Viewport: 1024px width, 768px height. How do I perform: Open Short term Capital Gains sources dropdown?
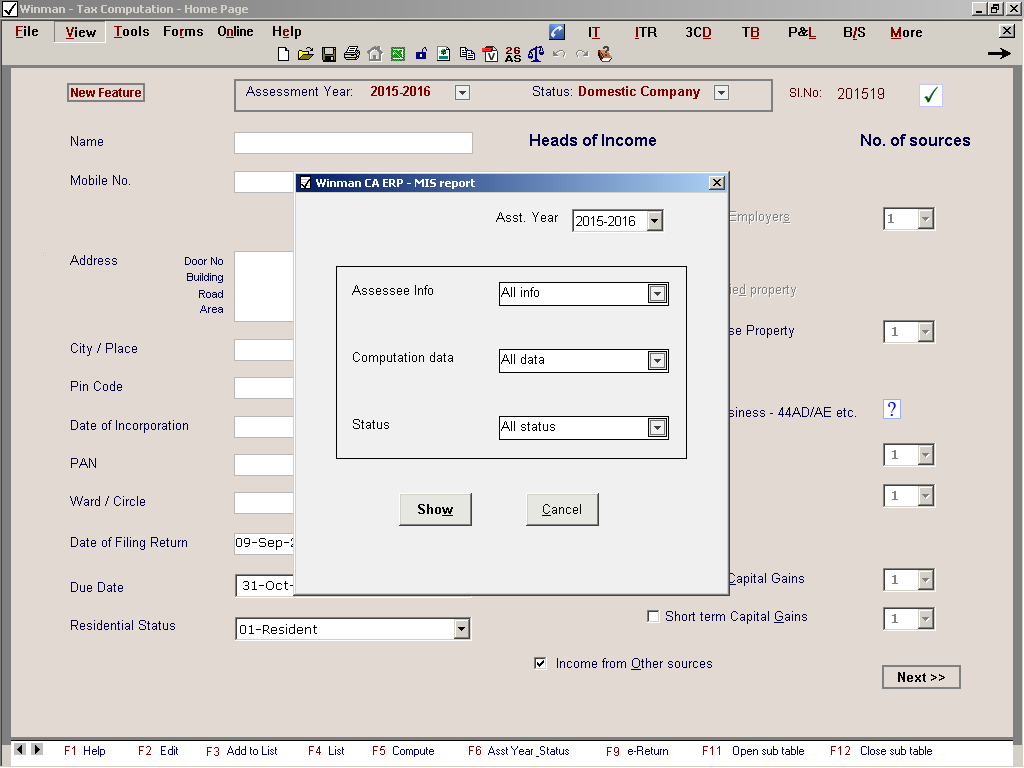tap(925, 618)
